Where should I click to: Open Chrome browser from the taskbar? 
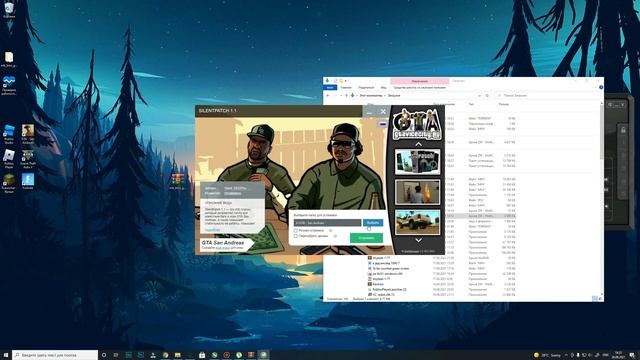click(165, 355)
